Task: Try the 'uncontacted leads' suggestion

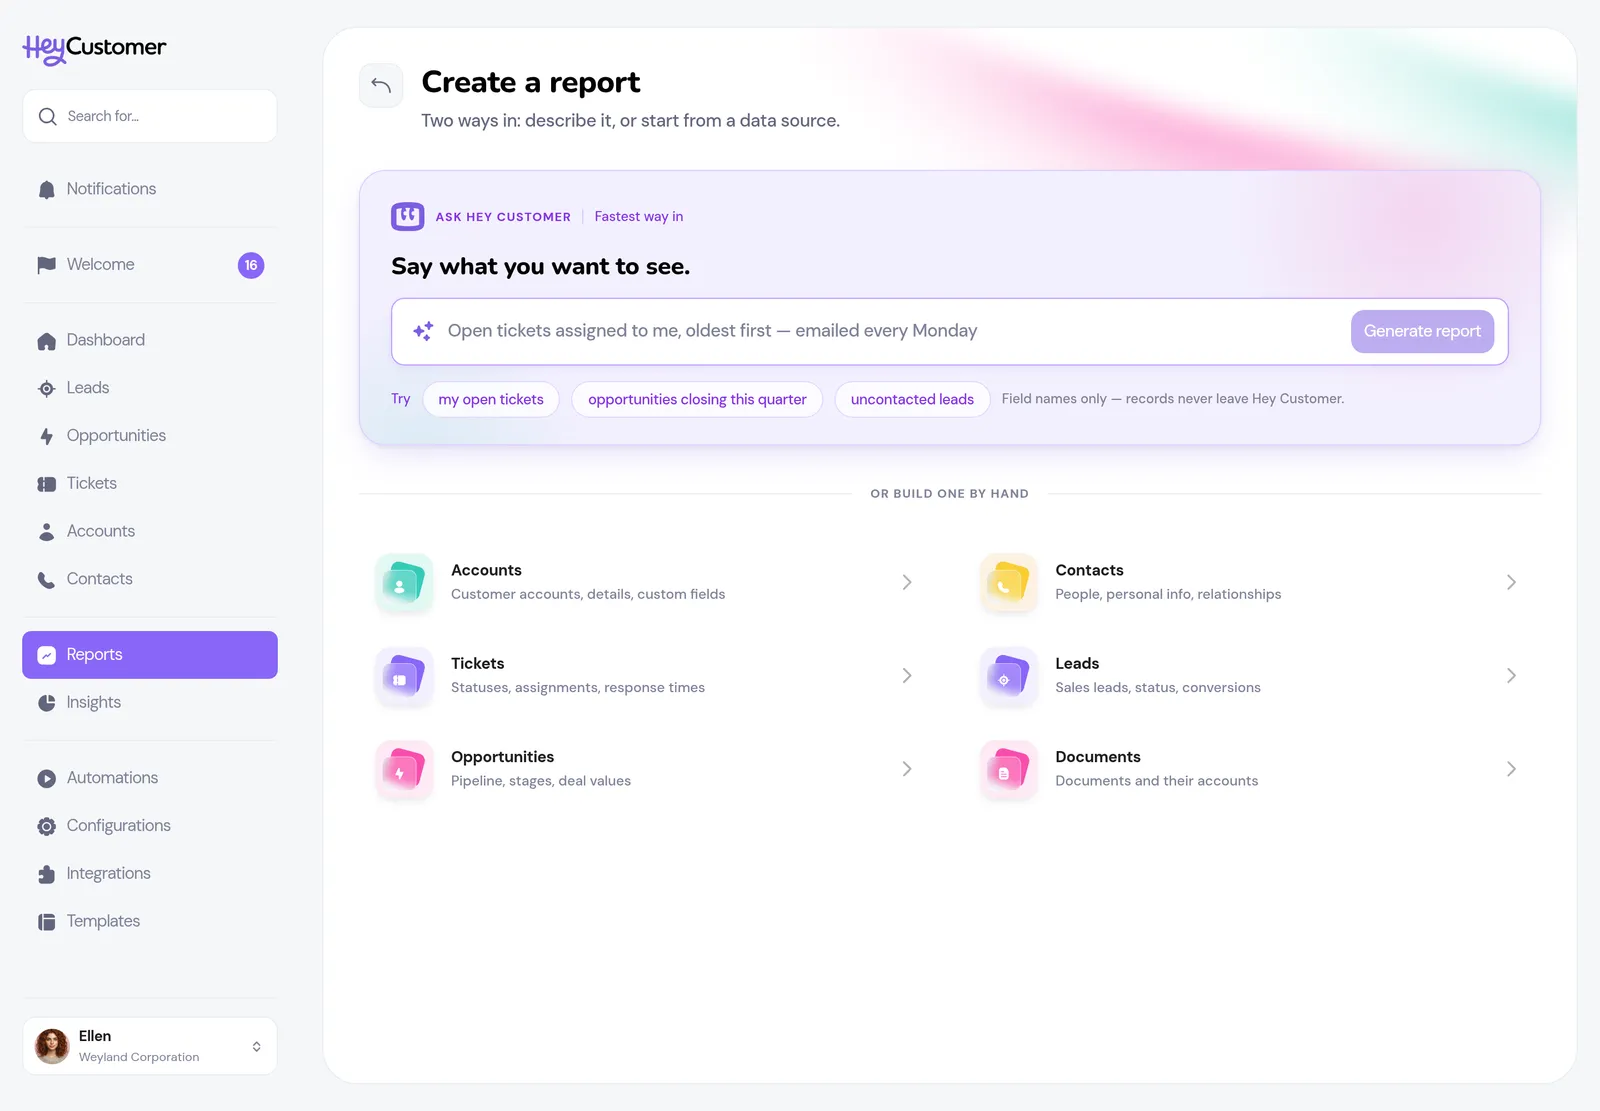Action: (x=912, y=399)
